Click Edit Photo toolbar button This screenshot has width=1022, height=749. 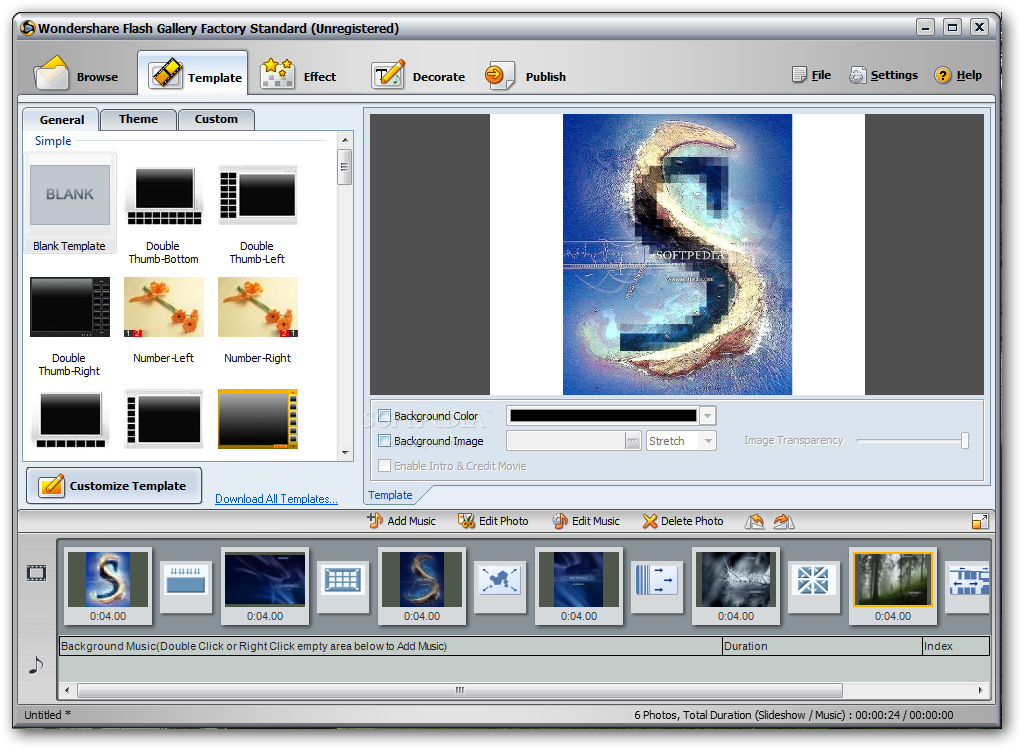[493, 521]
